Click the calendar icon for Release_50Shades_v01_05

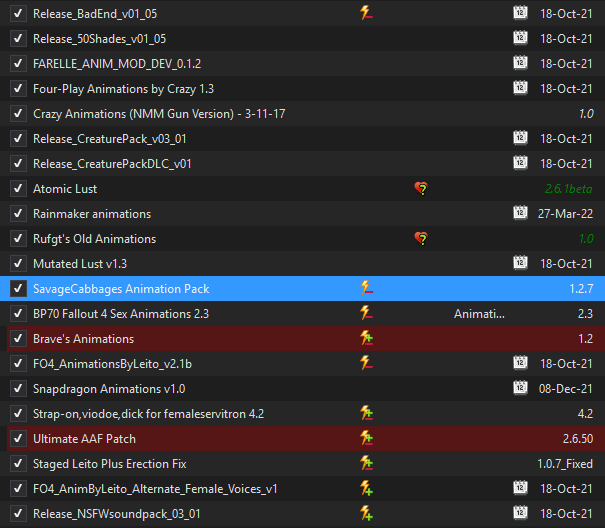(520, 38)
